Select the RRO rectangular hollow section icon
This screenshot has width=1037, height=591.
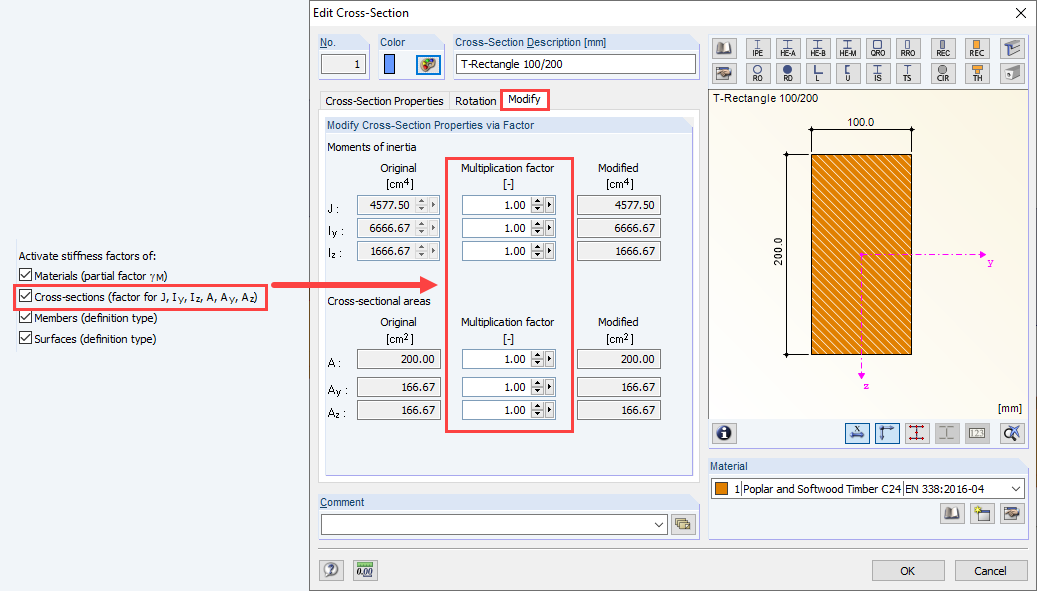click(x=907, y=48)
